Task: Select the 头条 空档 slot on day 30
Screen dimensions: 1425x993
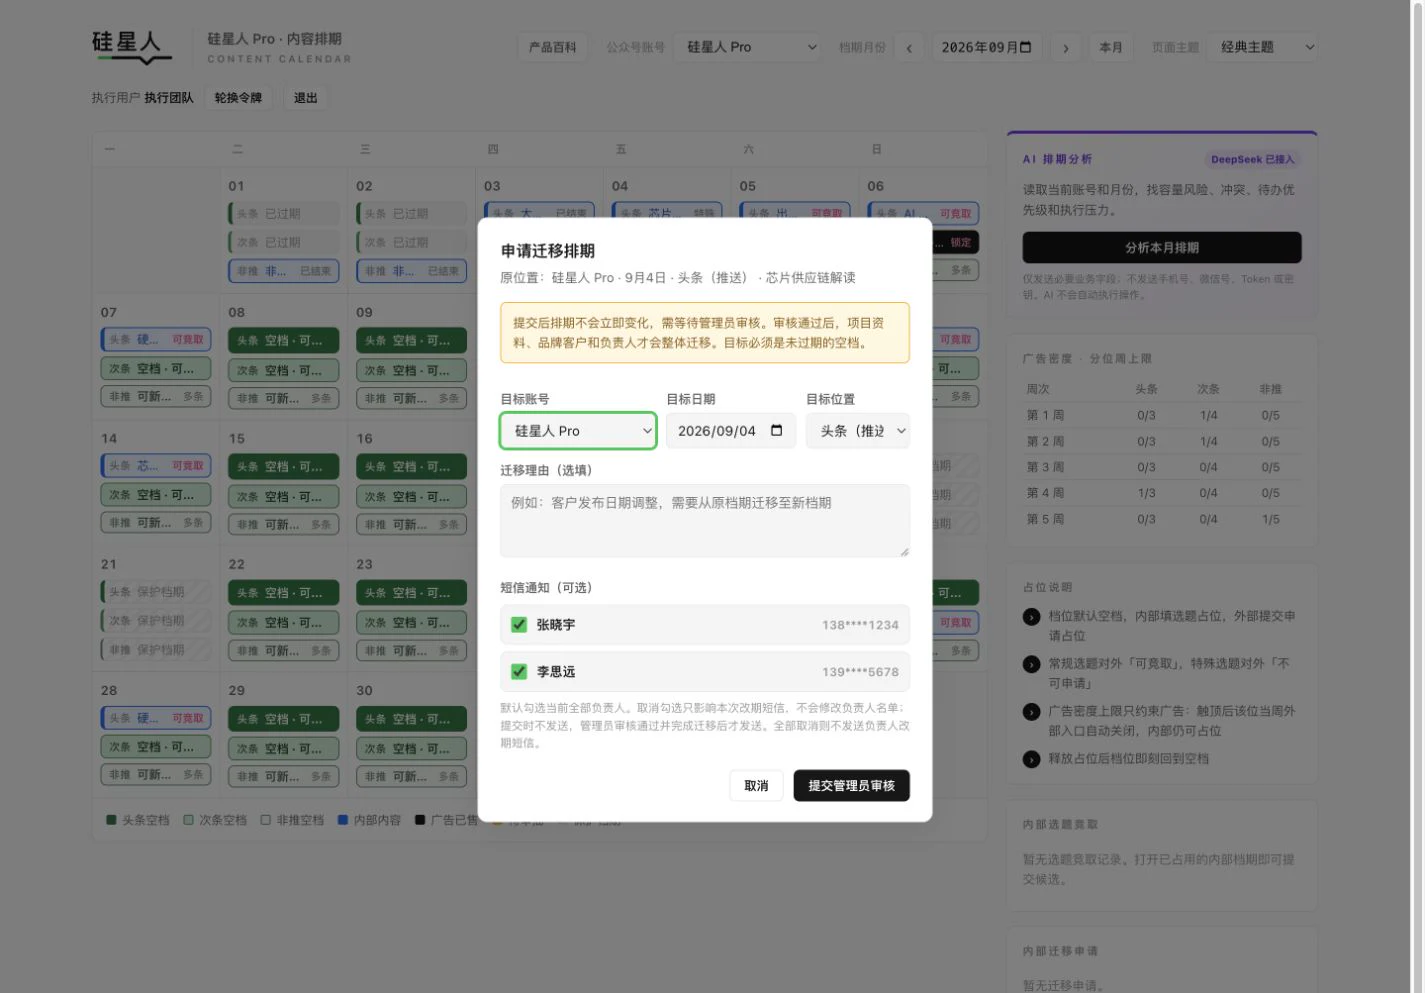Action: (x=412, y=719)
